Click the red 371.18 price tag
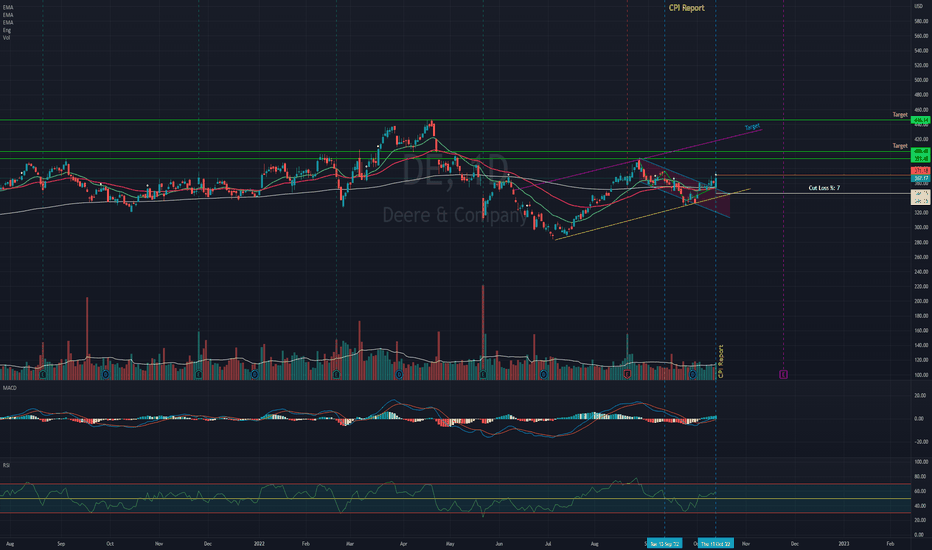932x550 pixels. coord(921,171)
